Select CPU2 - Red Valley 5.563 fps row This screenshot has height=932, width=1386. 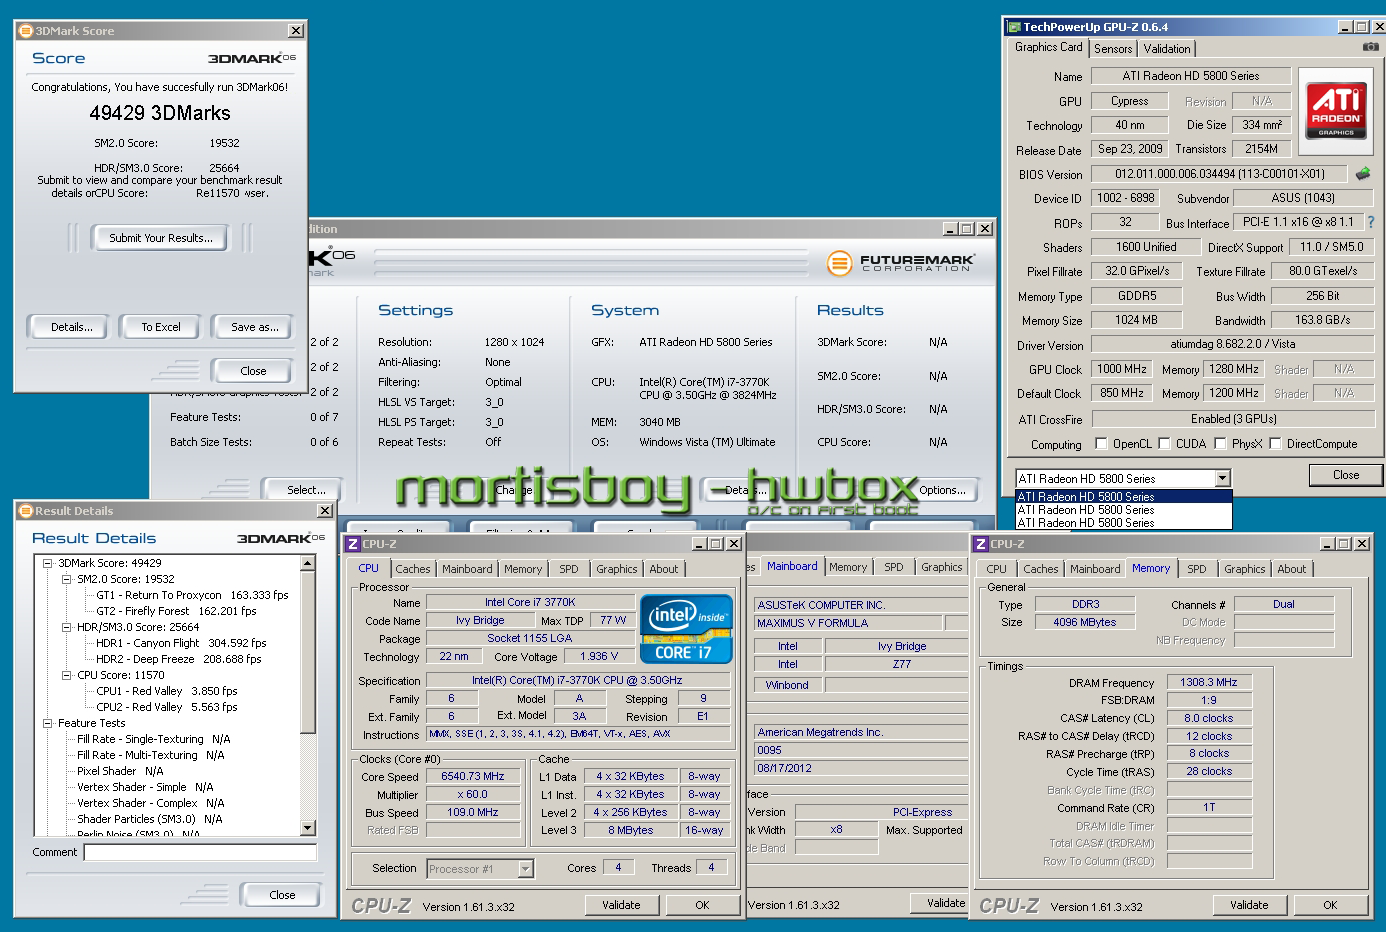(x=167, y=707)
